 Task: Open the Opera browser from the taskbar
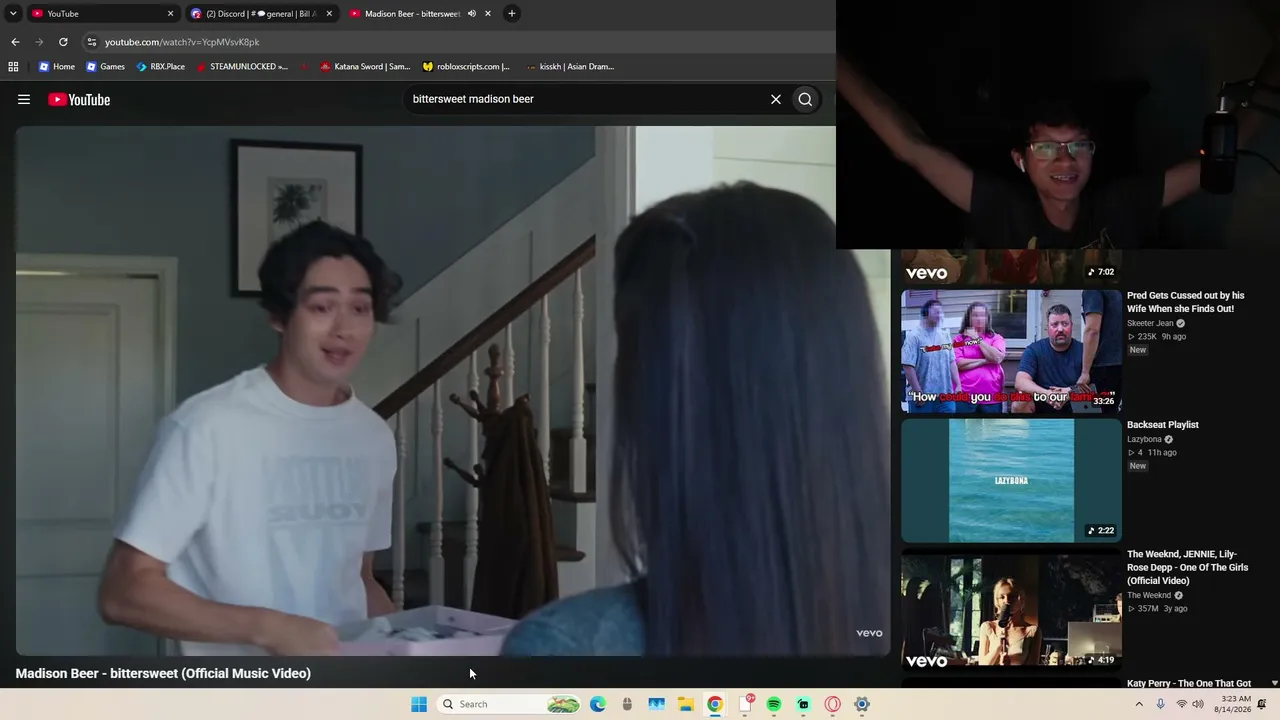[832, 704]
